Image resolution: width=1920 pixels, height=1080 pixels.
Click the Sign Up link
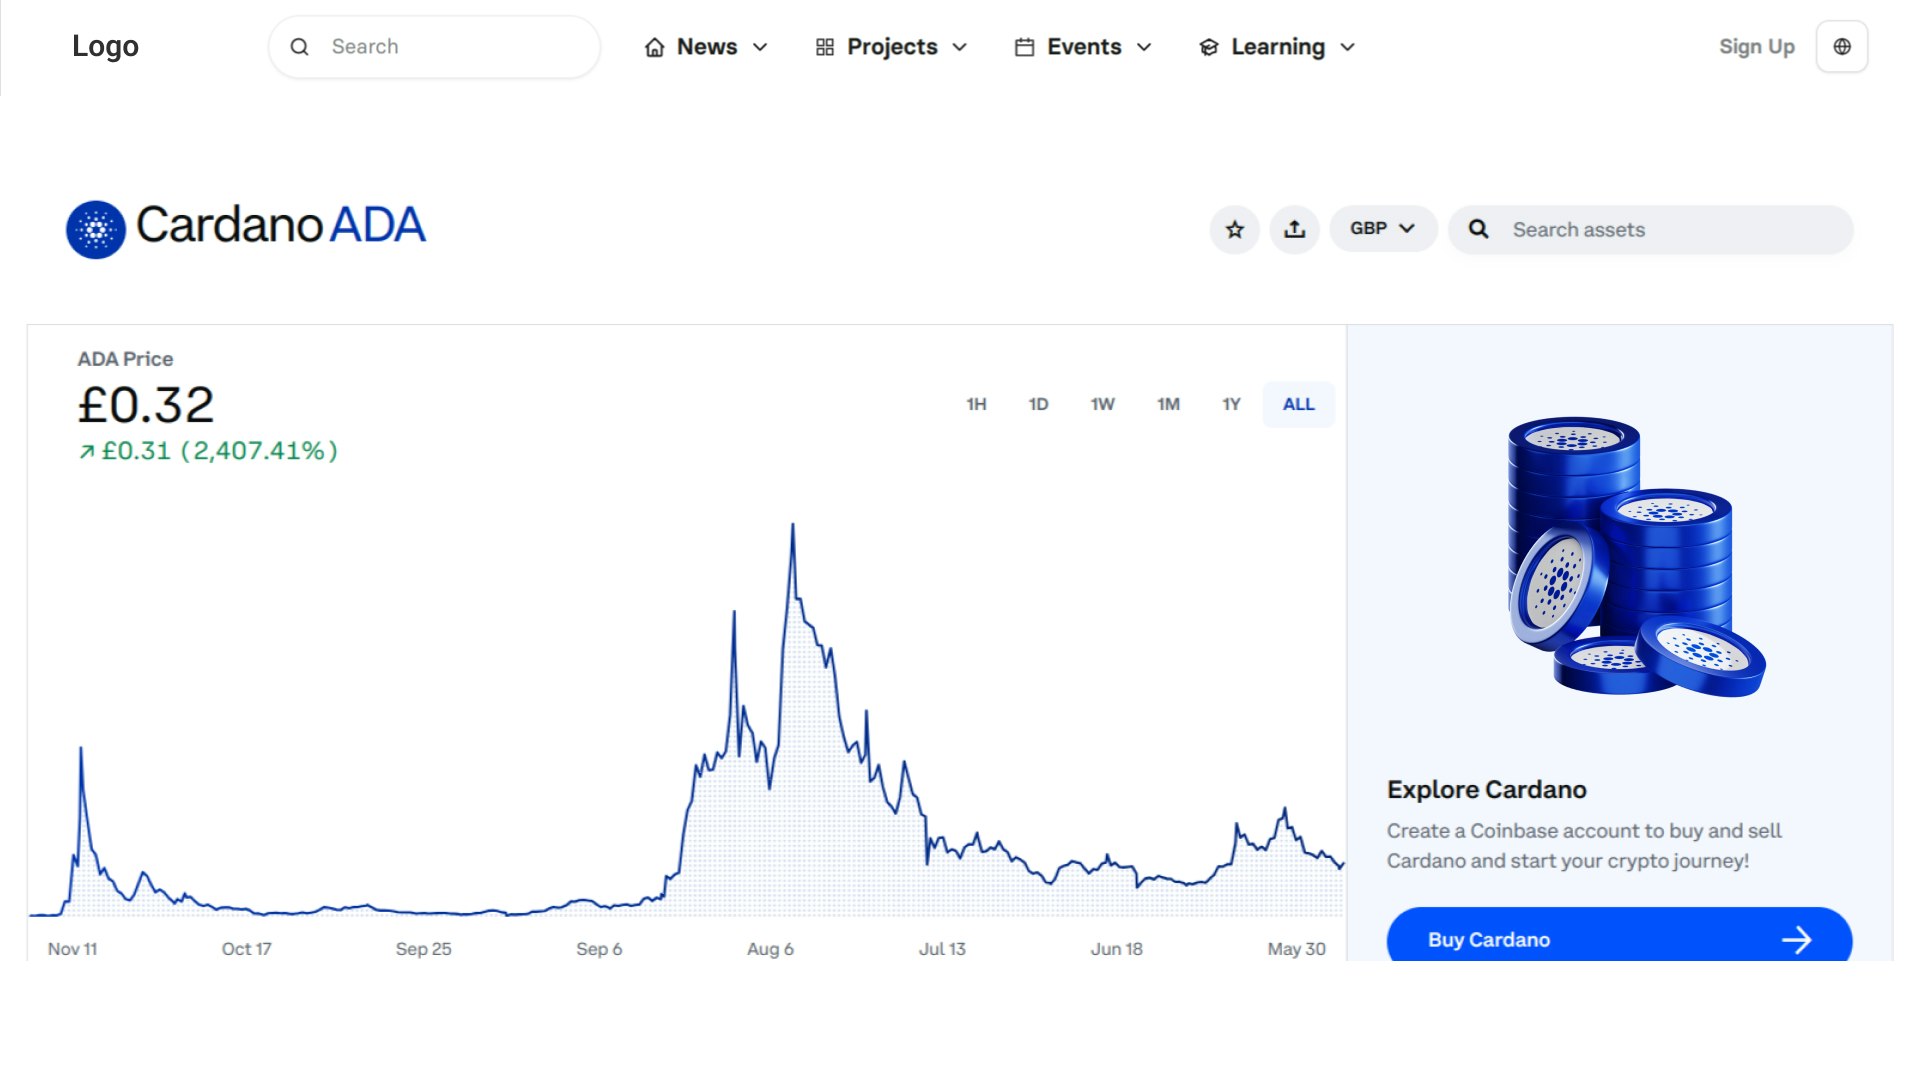pos(1756,46)
